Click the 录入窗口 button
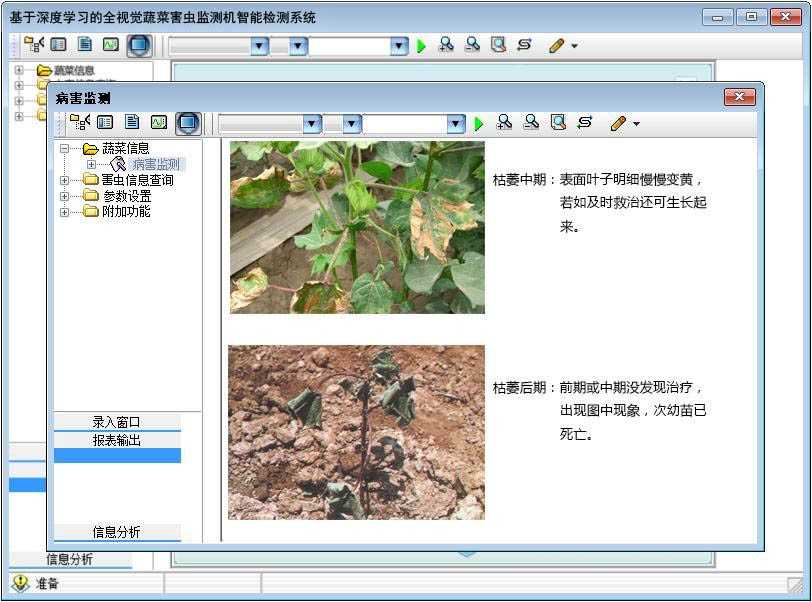The image size is (812, 602). click(x=117, y=422)
